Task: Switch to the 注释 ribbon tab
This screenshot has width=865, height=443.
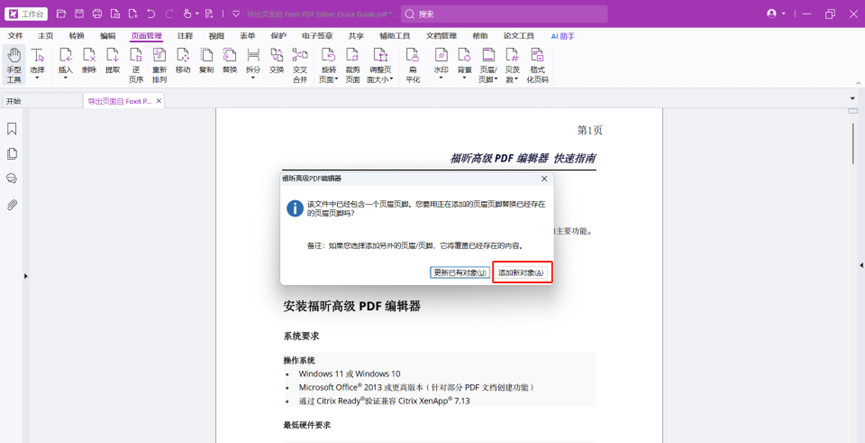Action: coord(185,36)
